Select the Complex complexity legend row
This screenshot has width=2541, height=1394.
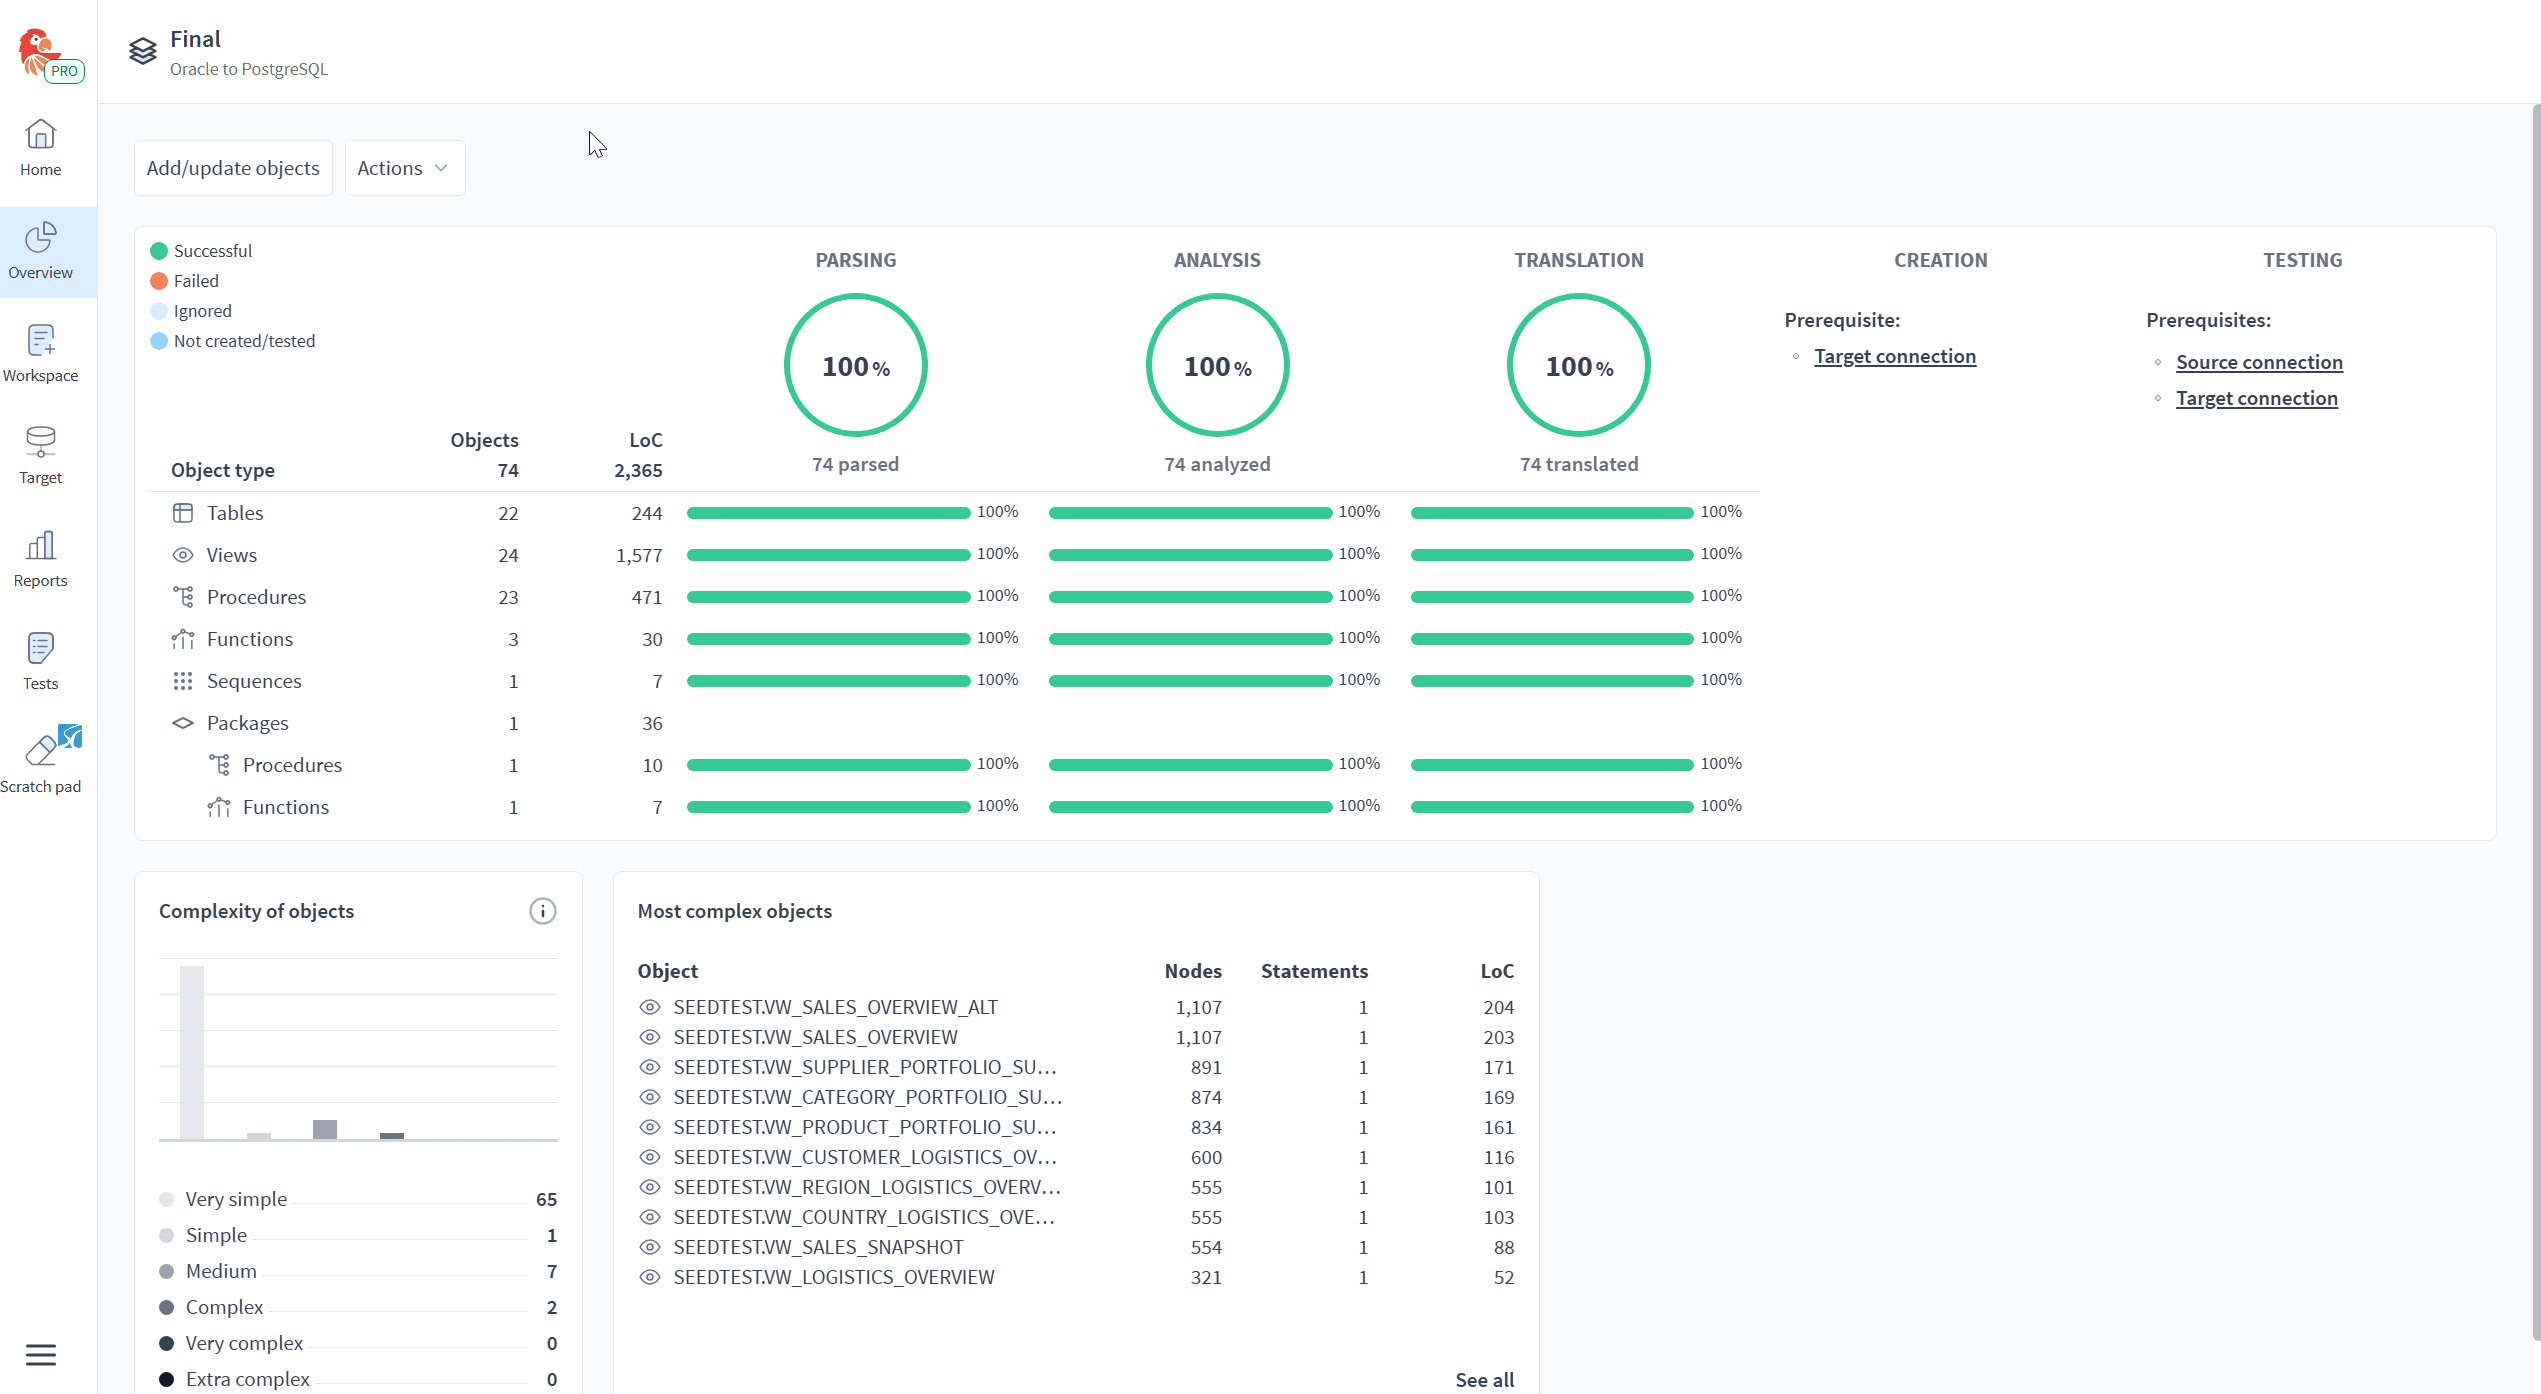358,1307
